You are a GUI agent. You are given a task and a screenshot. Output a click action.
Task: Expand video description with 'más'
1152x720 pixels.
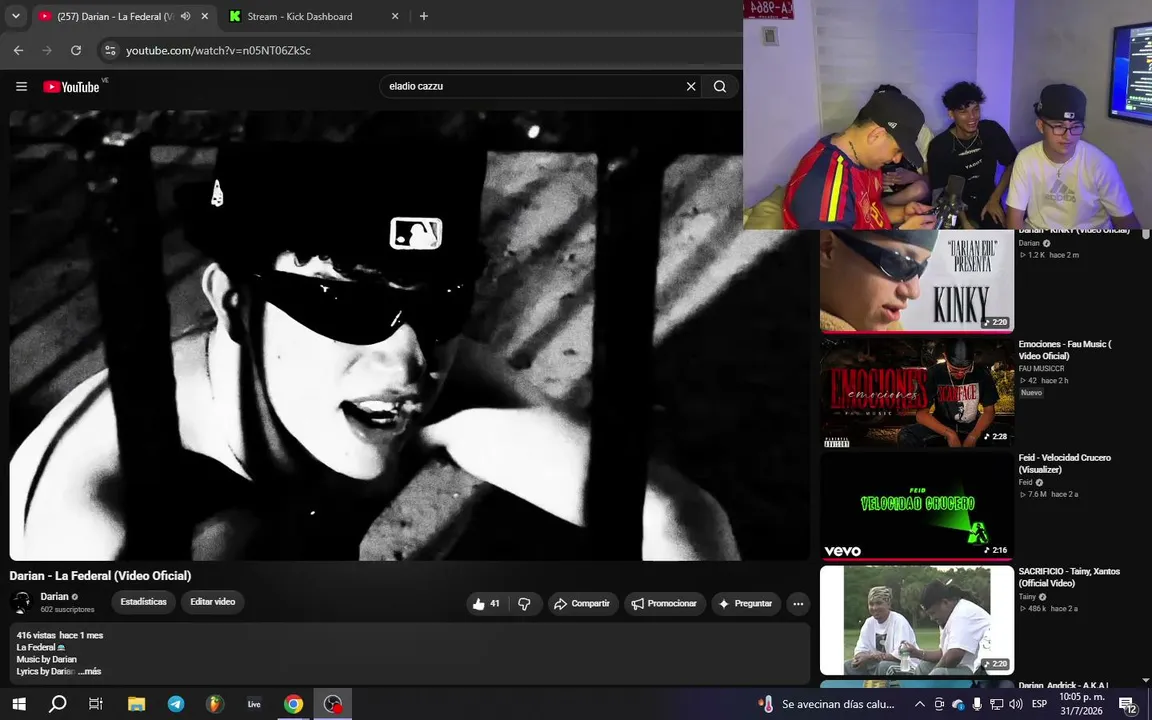pyautogui.click(x=91, y=672)
